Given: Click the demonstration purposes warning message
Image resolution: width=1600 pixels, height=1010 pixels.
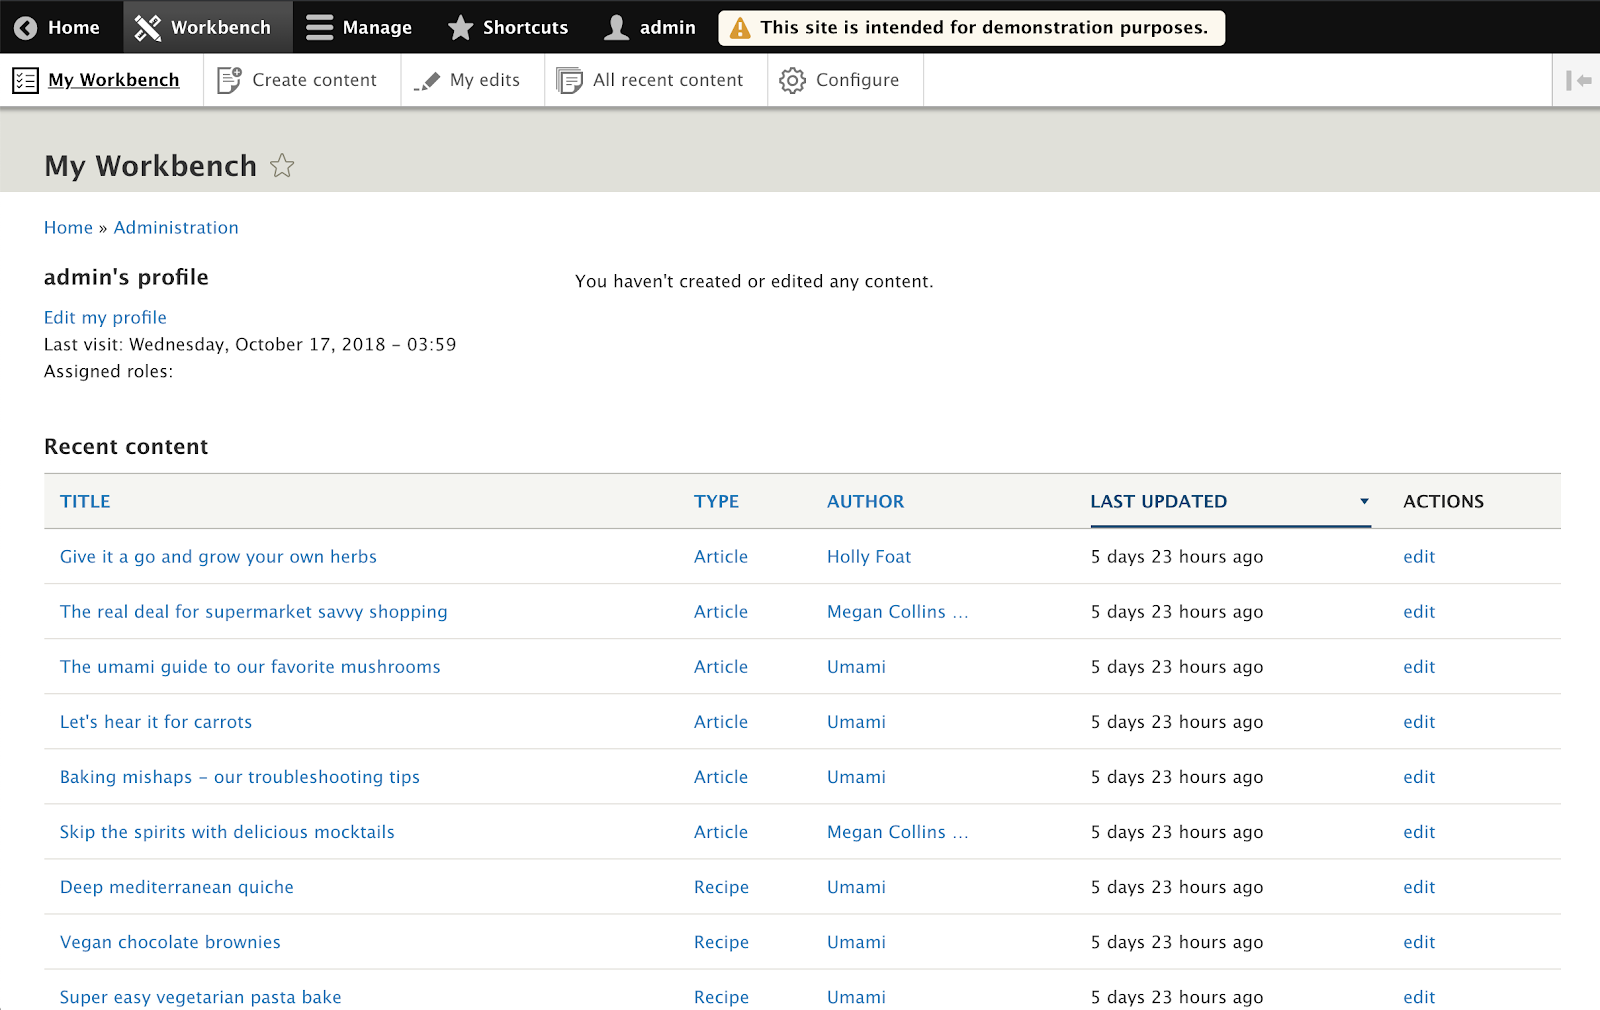Looking at the screenshot, I should (x=971, y=28).
